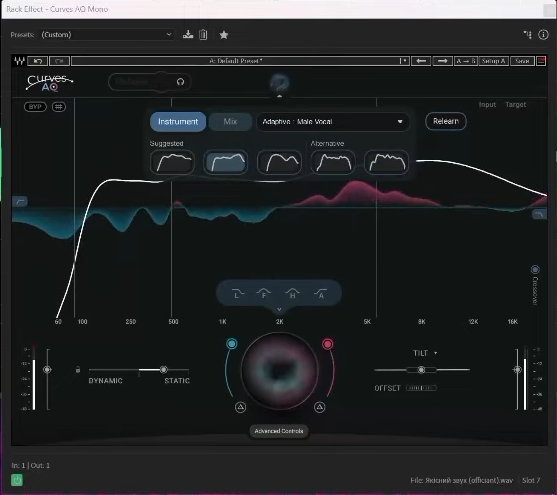Click the red icon at Waves toolbar end
This screenshot has width=557, height=495.
(541, 61)
